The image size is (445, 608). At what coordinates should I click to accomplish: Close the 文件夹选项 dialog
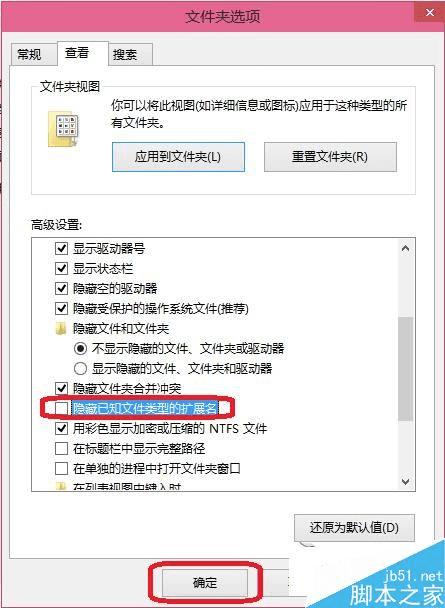tap(429, 13)
